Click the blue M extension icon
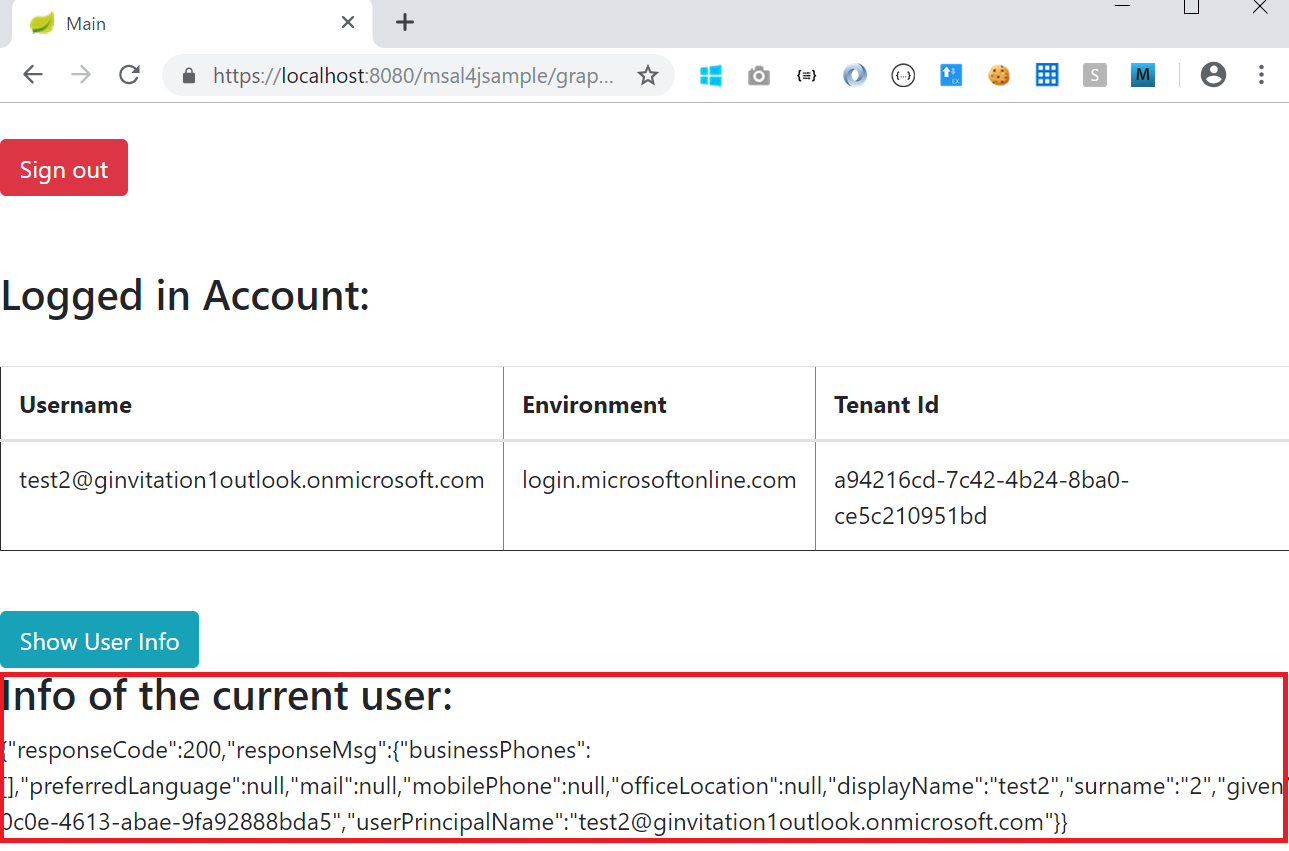 tap(1142, 74)
